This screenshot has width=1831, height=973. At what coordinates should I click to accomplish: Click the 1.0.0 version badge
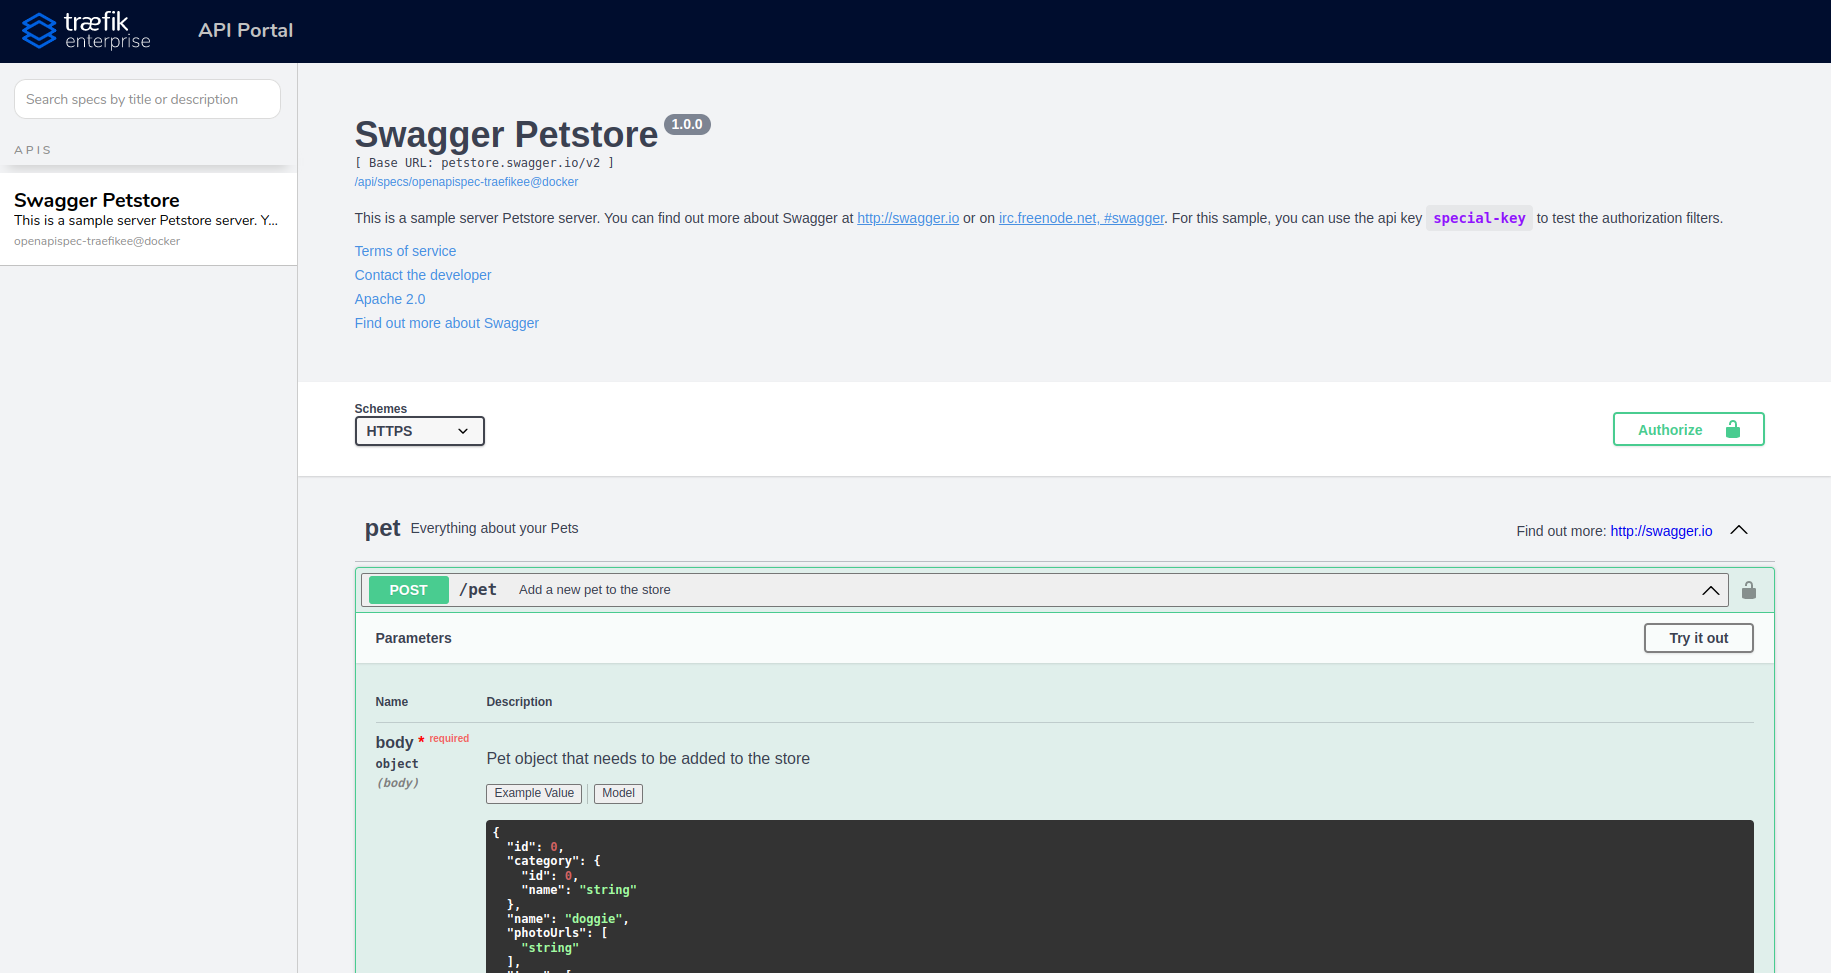687,124
